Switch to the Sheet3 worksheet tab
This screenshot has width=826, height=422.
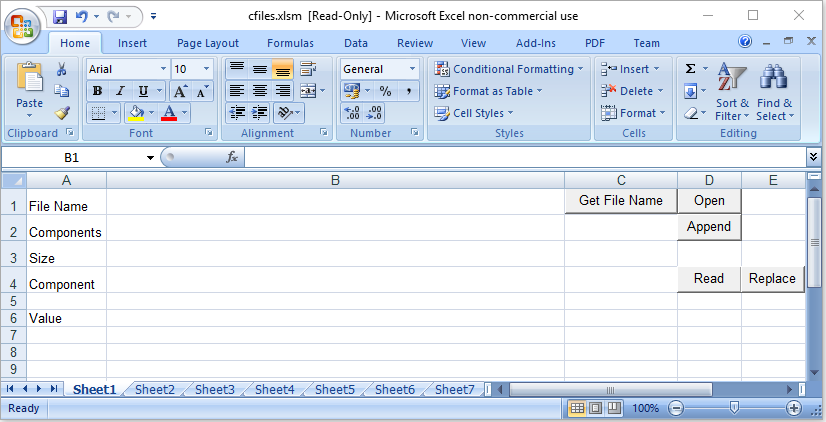click(x=214, y=390)
